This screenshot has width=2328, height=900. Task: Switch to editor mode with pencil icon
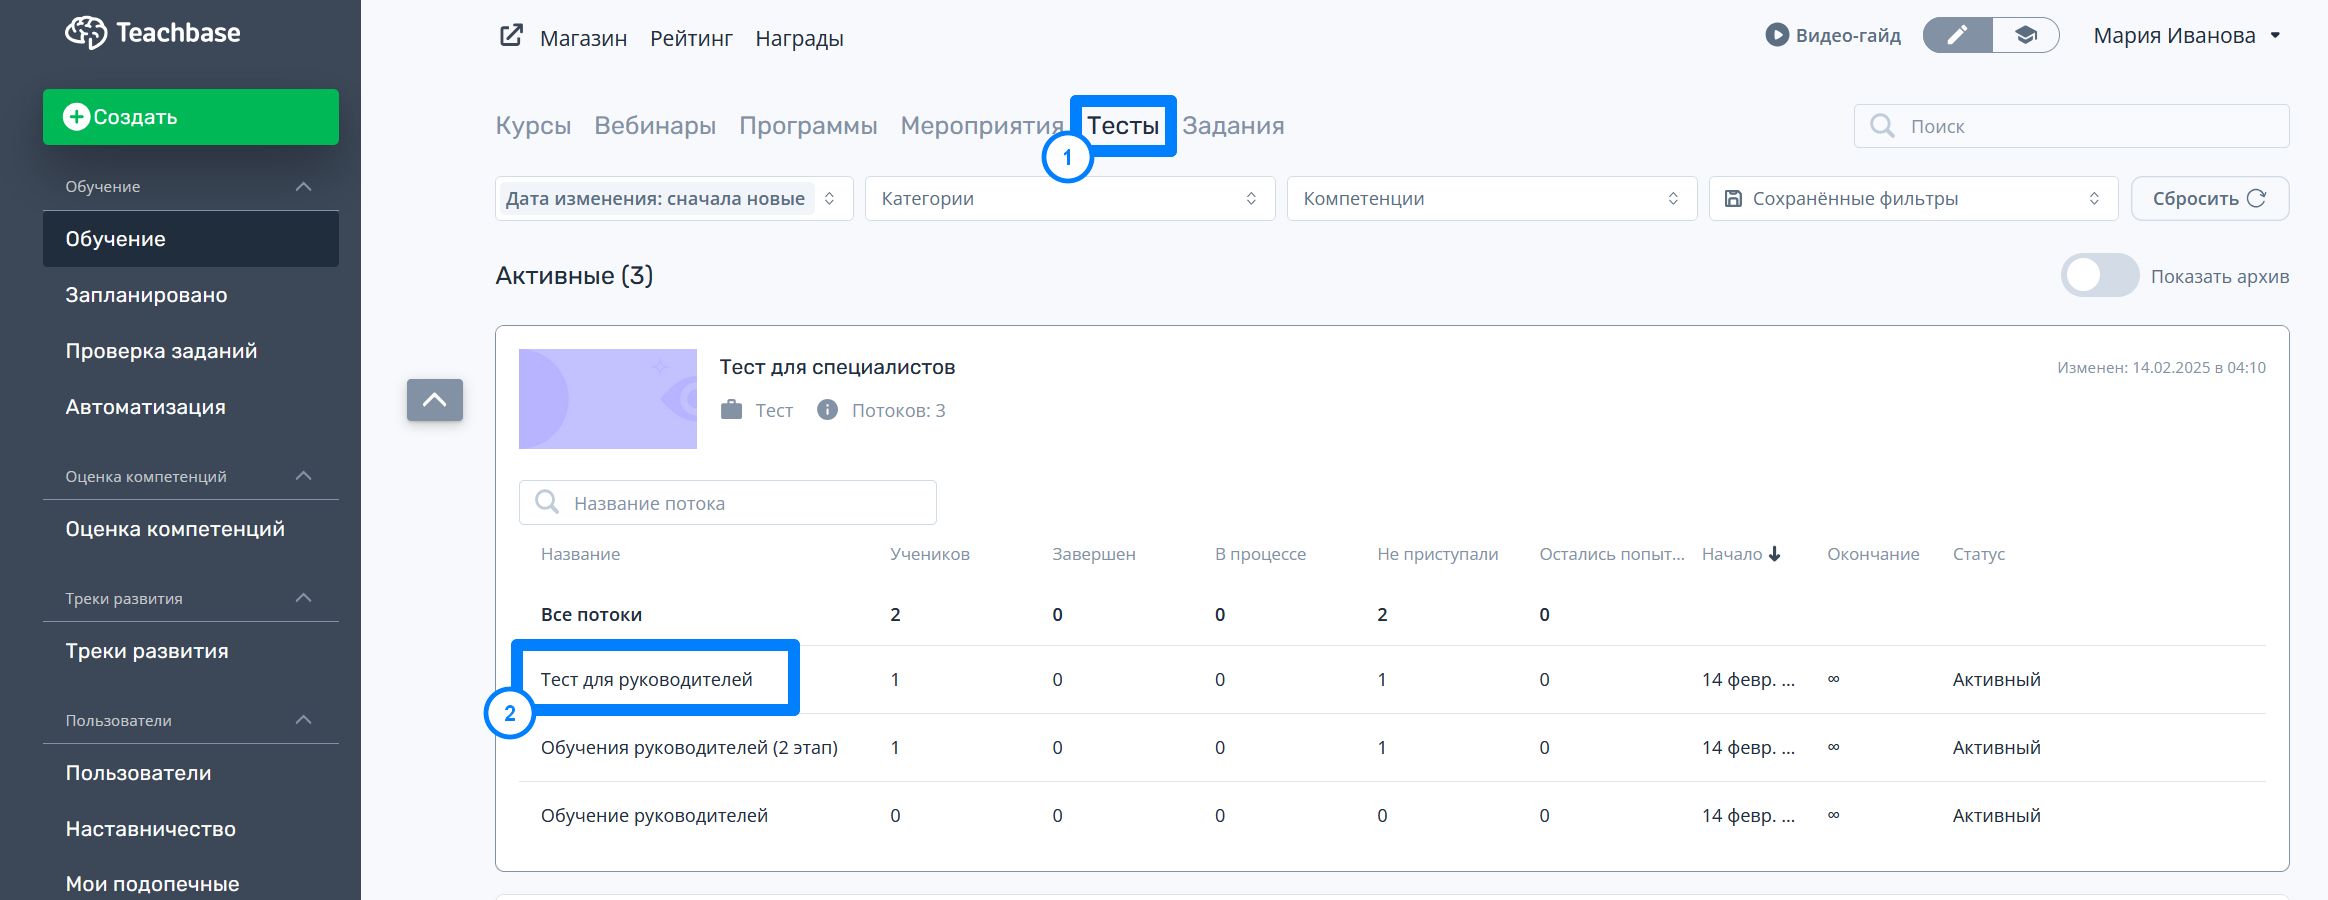[x=1957, y=35]
